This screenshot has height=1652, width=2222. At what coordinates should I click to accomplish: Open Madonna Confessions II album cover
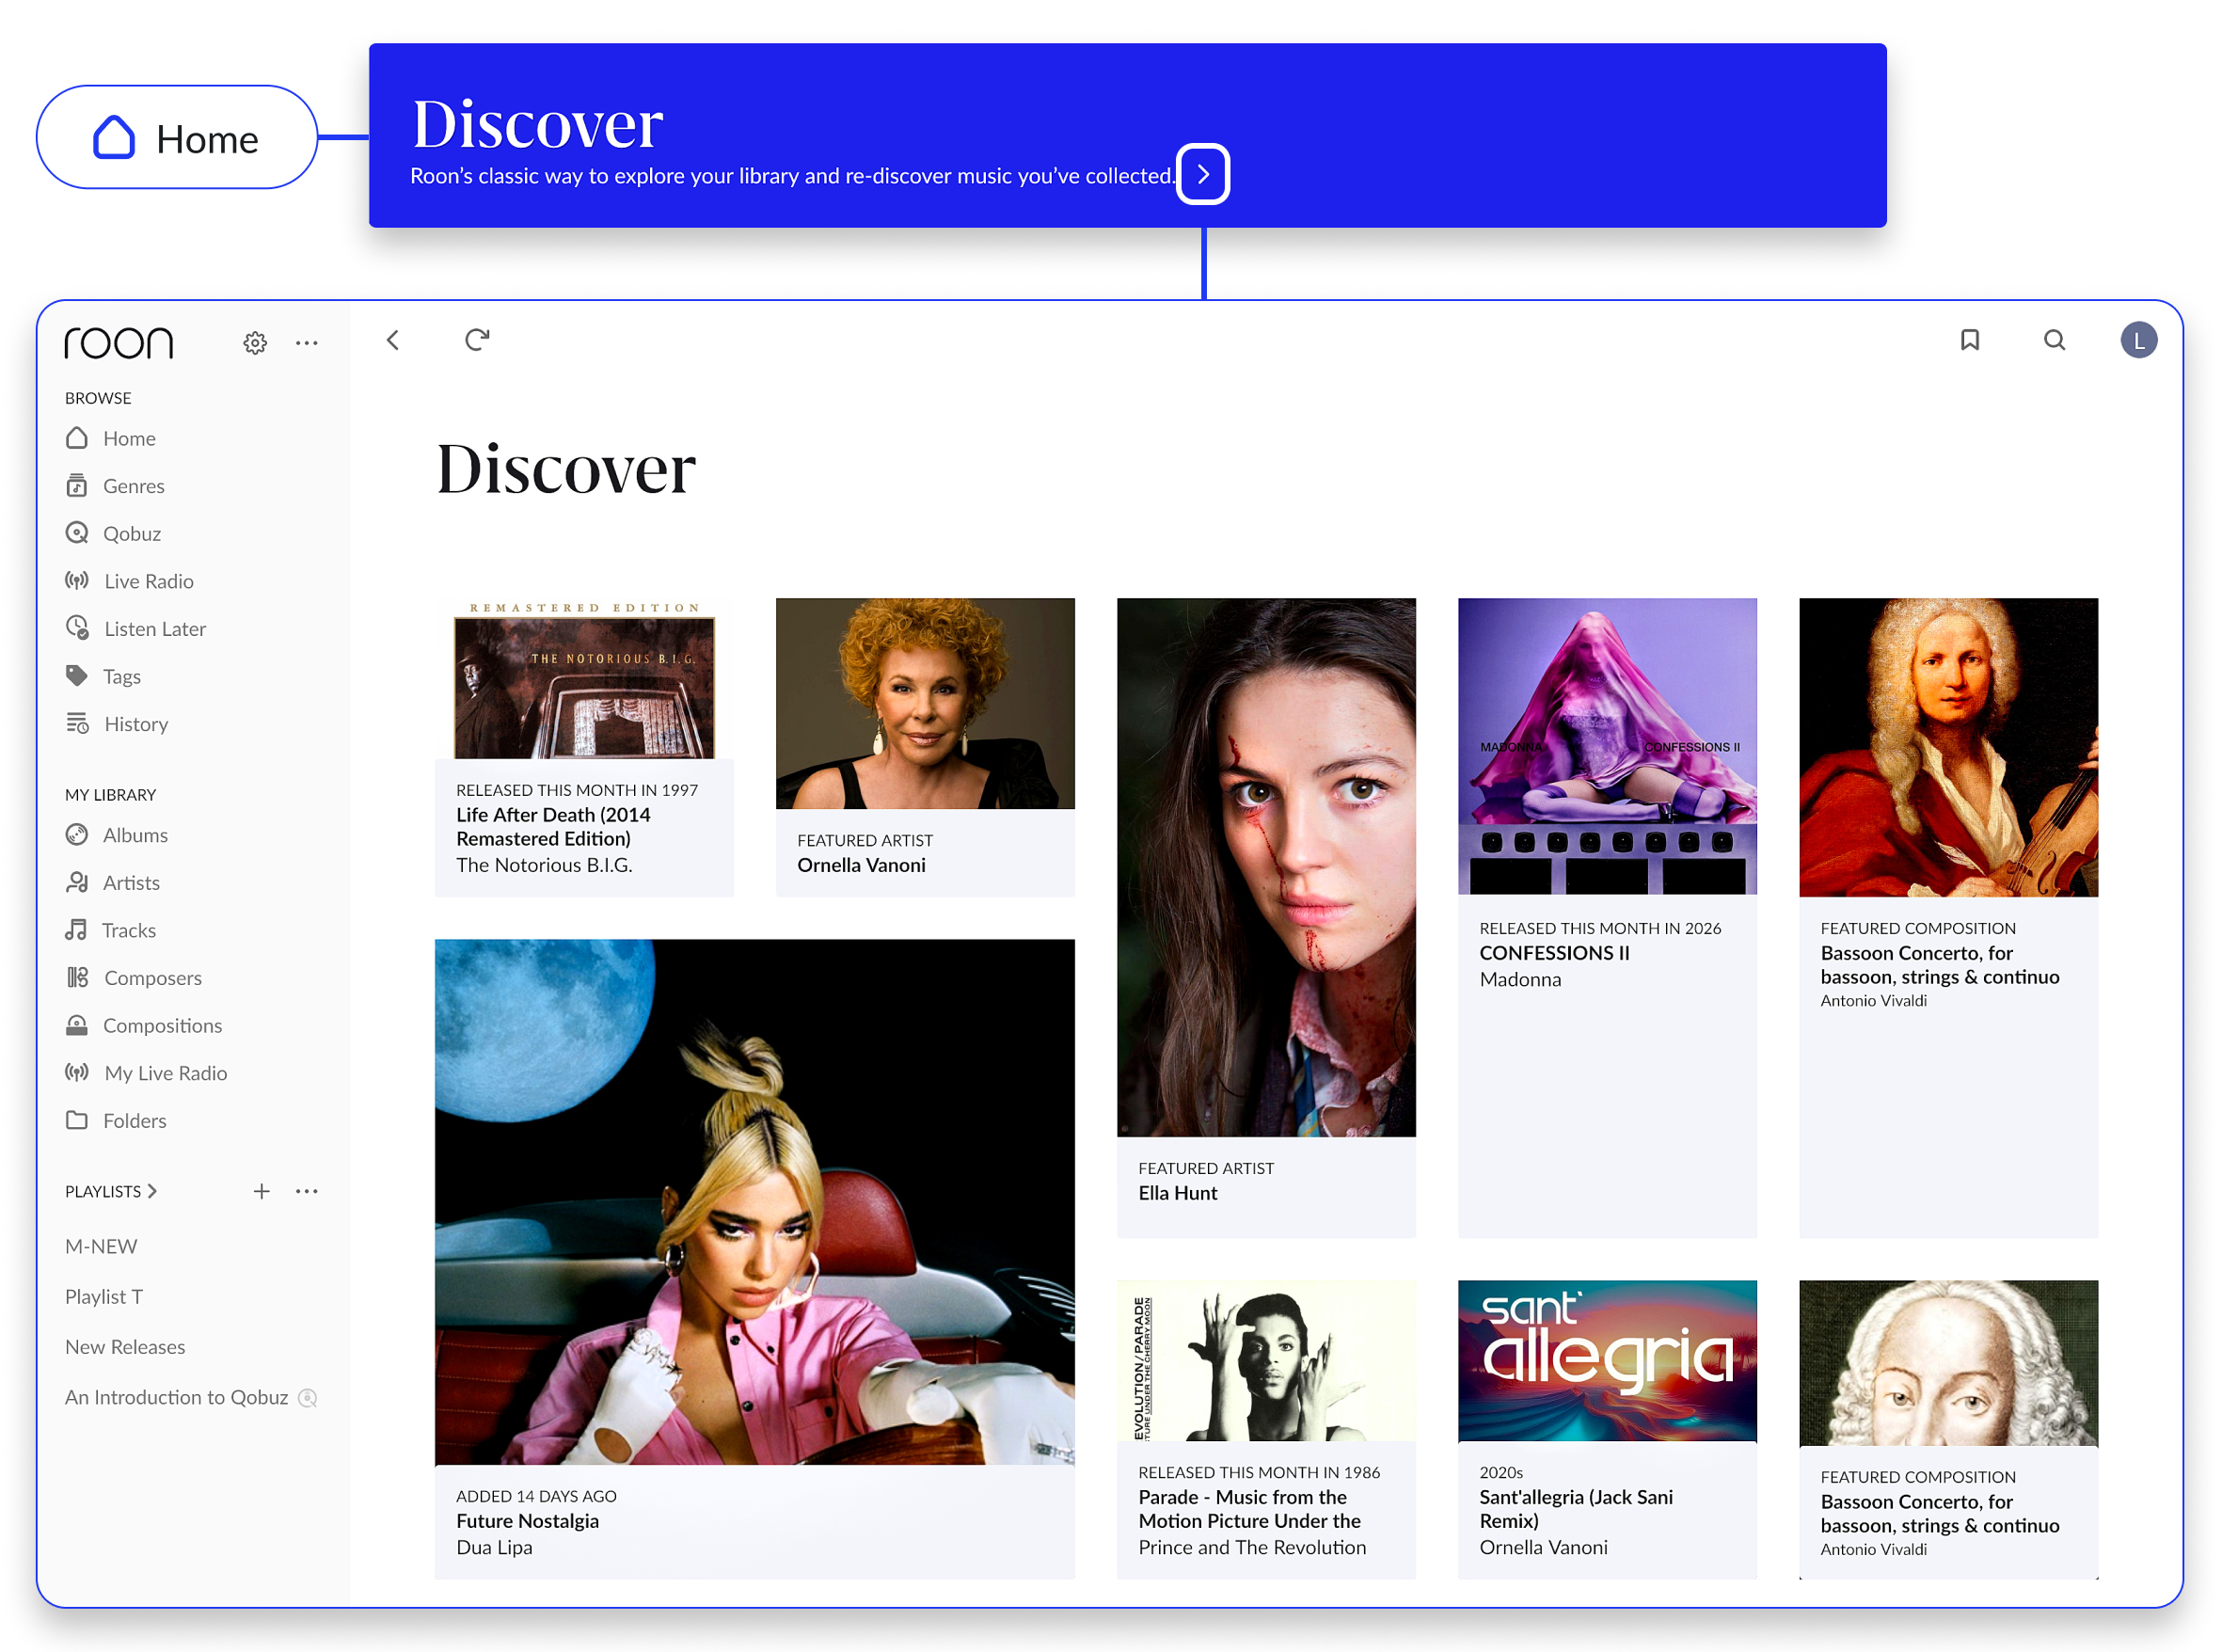pos(1607,746)
